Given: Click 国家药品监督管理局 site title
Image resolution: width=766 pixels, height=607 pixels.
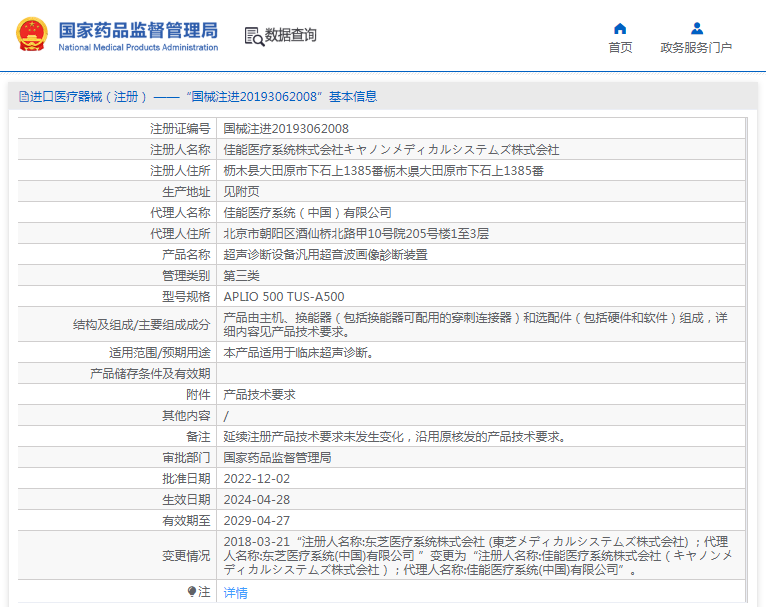Looking at the screenshot, I should [138, 30].
